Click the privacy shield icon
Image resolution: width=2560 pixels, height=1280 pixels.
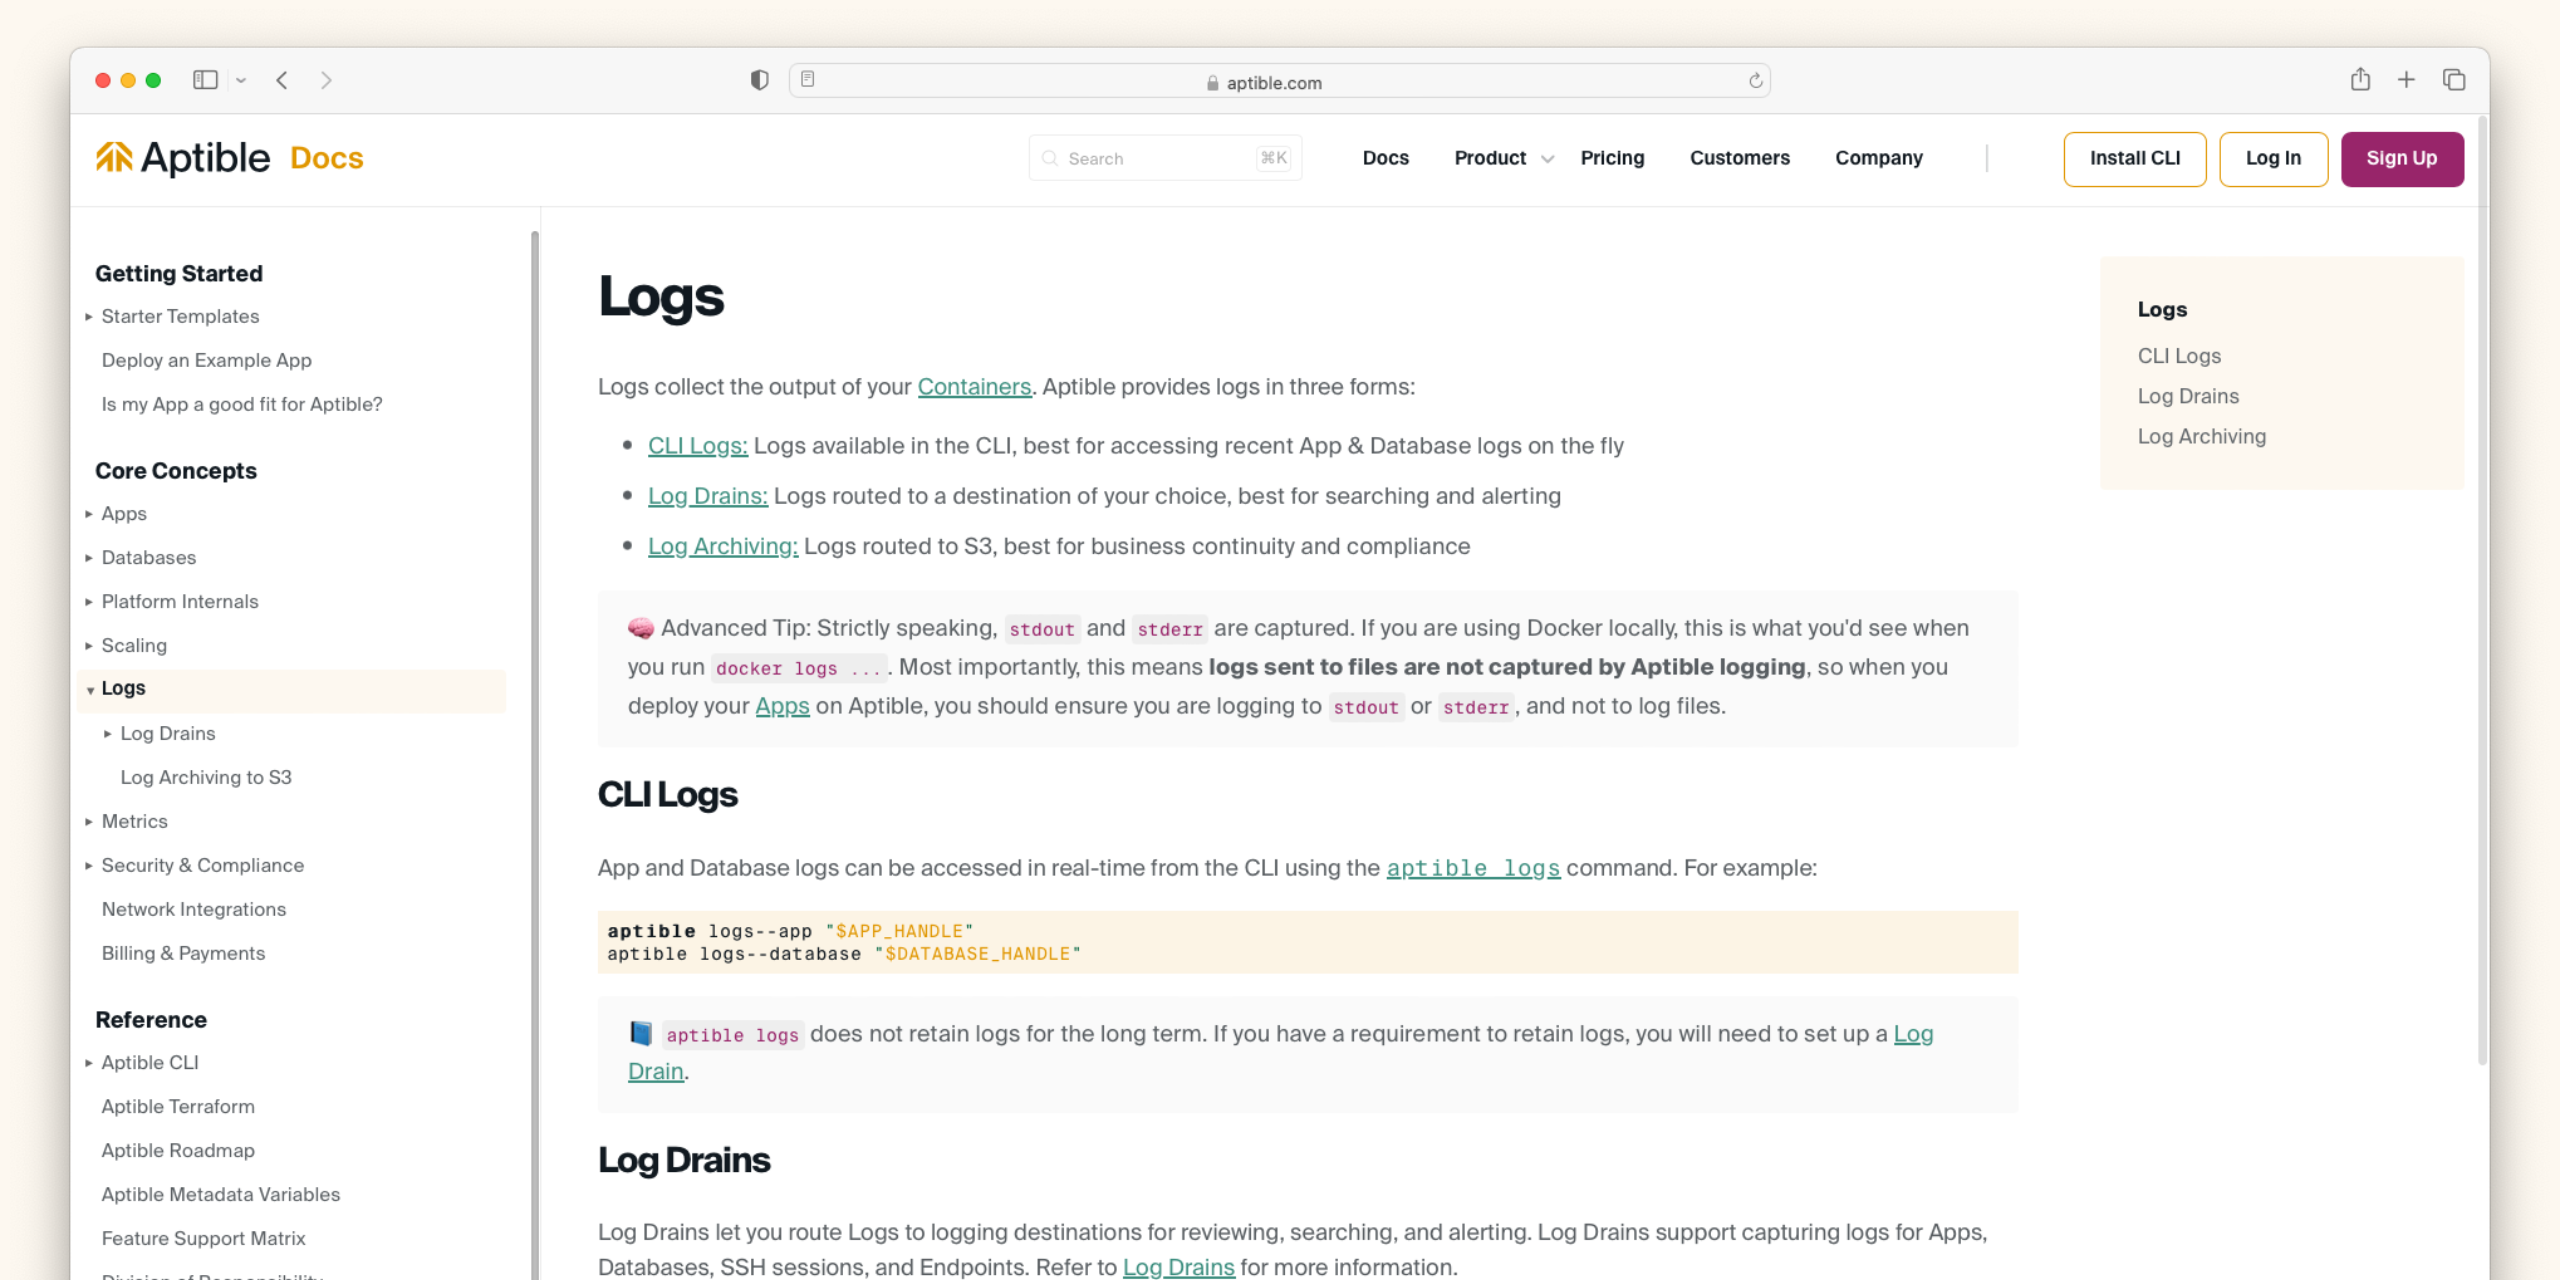tap(760, 80)
